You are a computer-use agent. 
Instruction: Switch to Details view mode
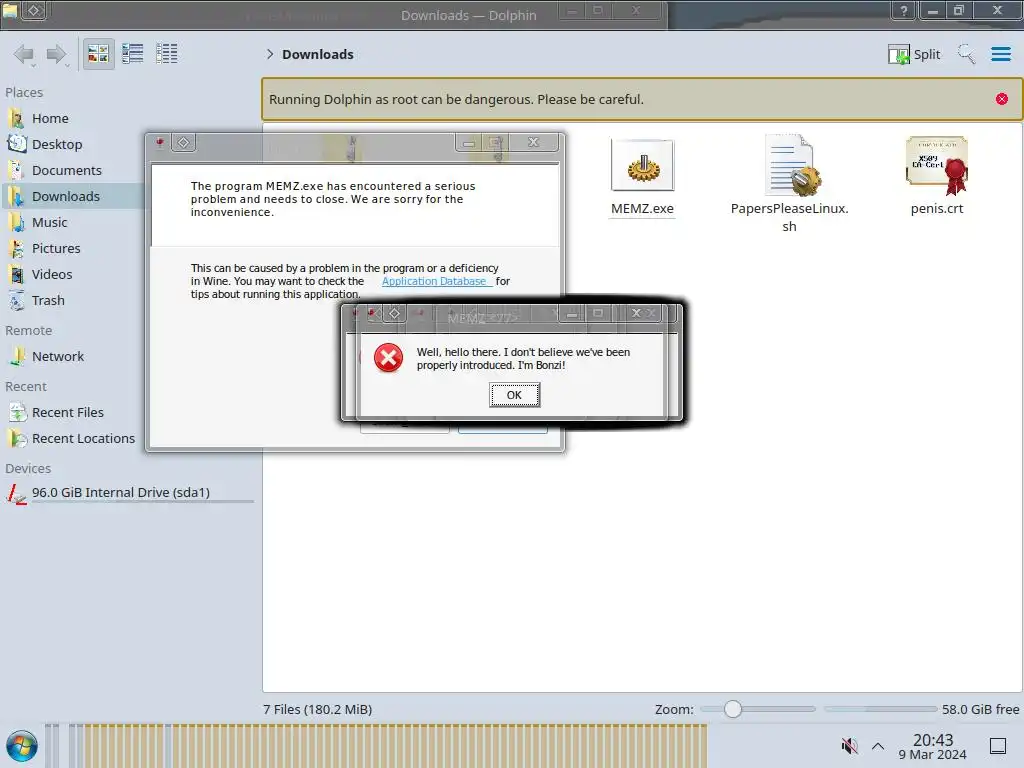click(167, 54)
